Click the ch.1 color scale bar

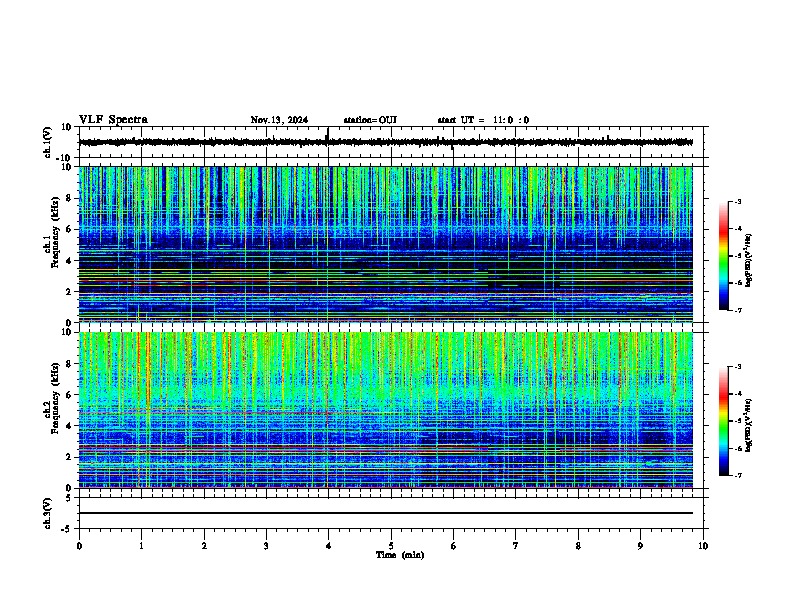tap(724, 256)
